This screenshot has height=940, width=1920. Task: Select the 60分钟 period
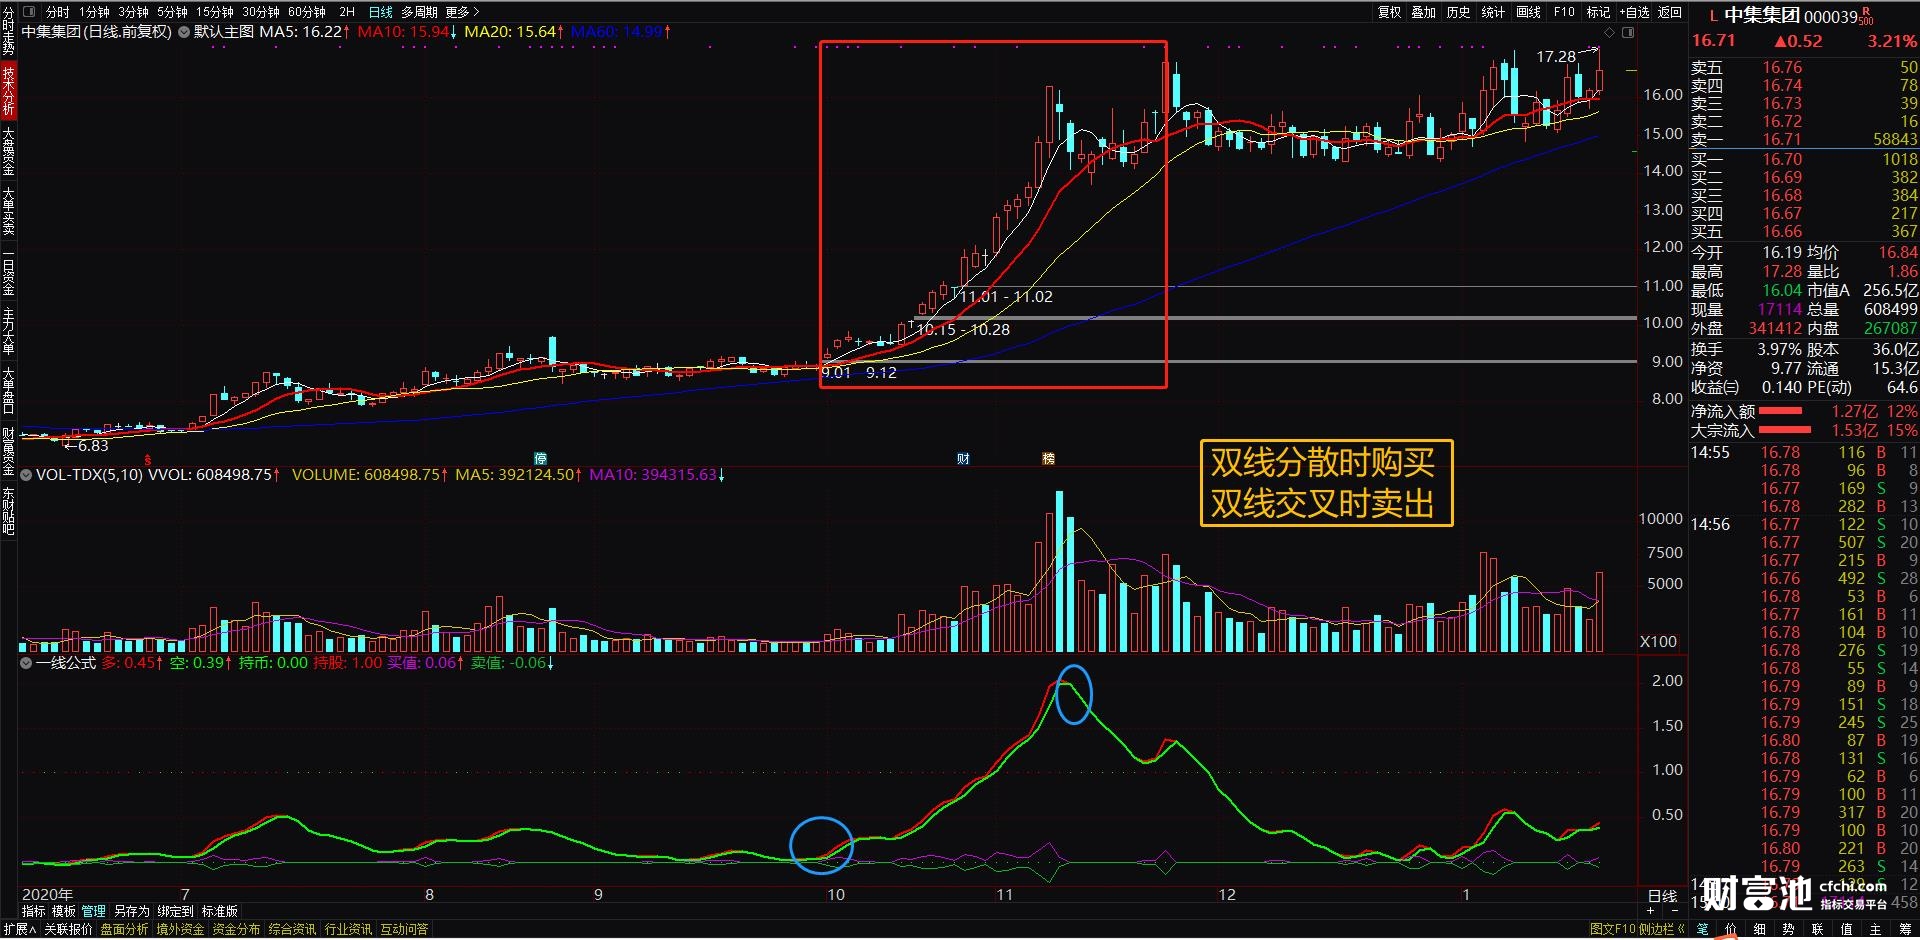tap(306, 12)
